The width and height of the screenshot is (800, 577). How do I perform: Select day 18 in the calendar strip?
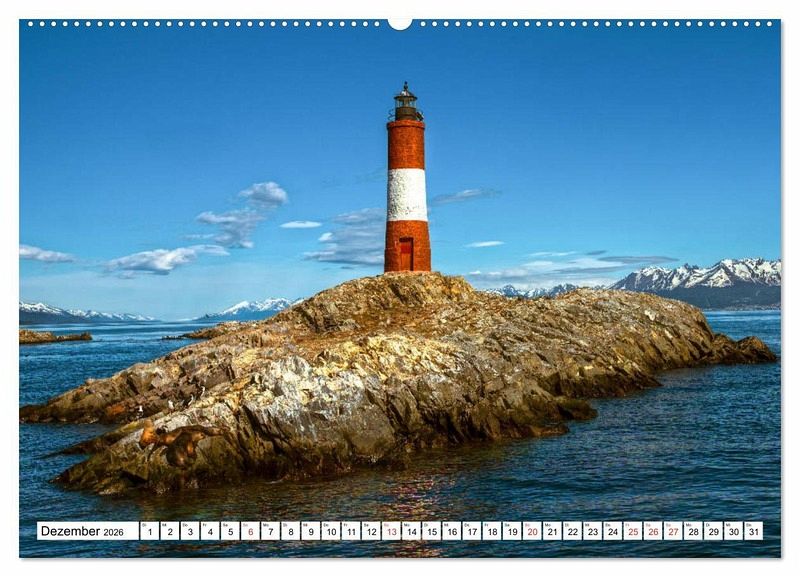[492, 531]
